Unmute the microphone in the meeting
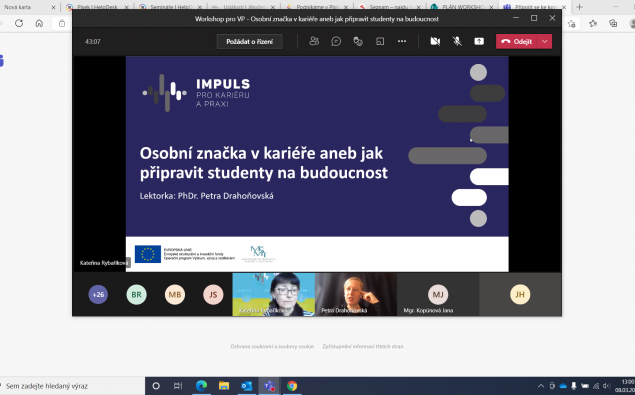The image size is (635, 395). (457, 41)
